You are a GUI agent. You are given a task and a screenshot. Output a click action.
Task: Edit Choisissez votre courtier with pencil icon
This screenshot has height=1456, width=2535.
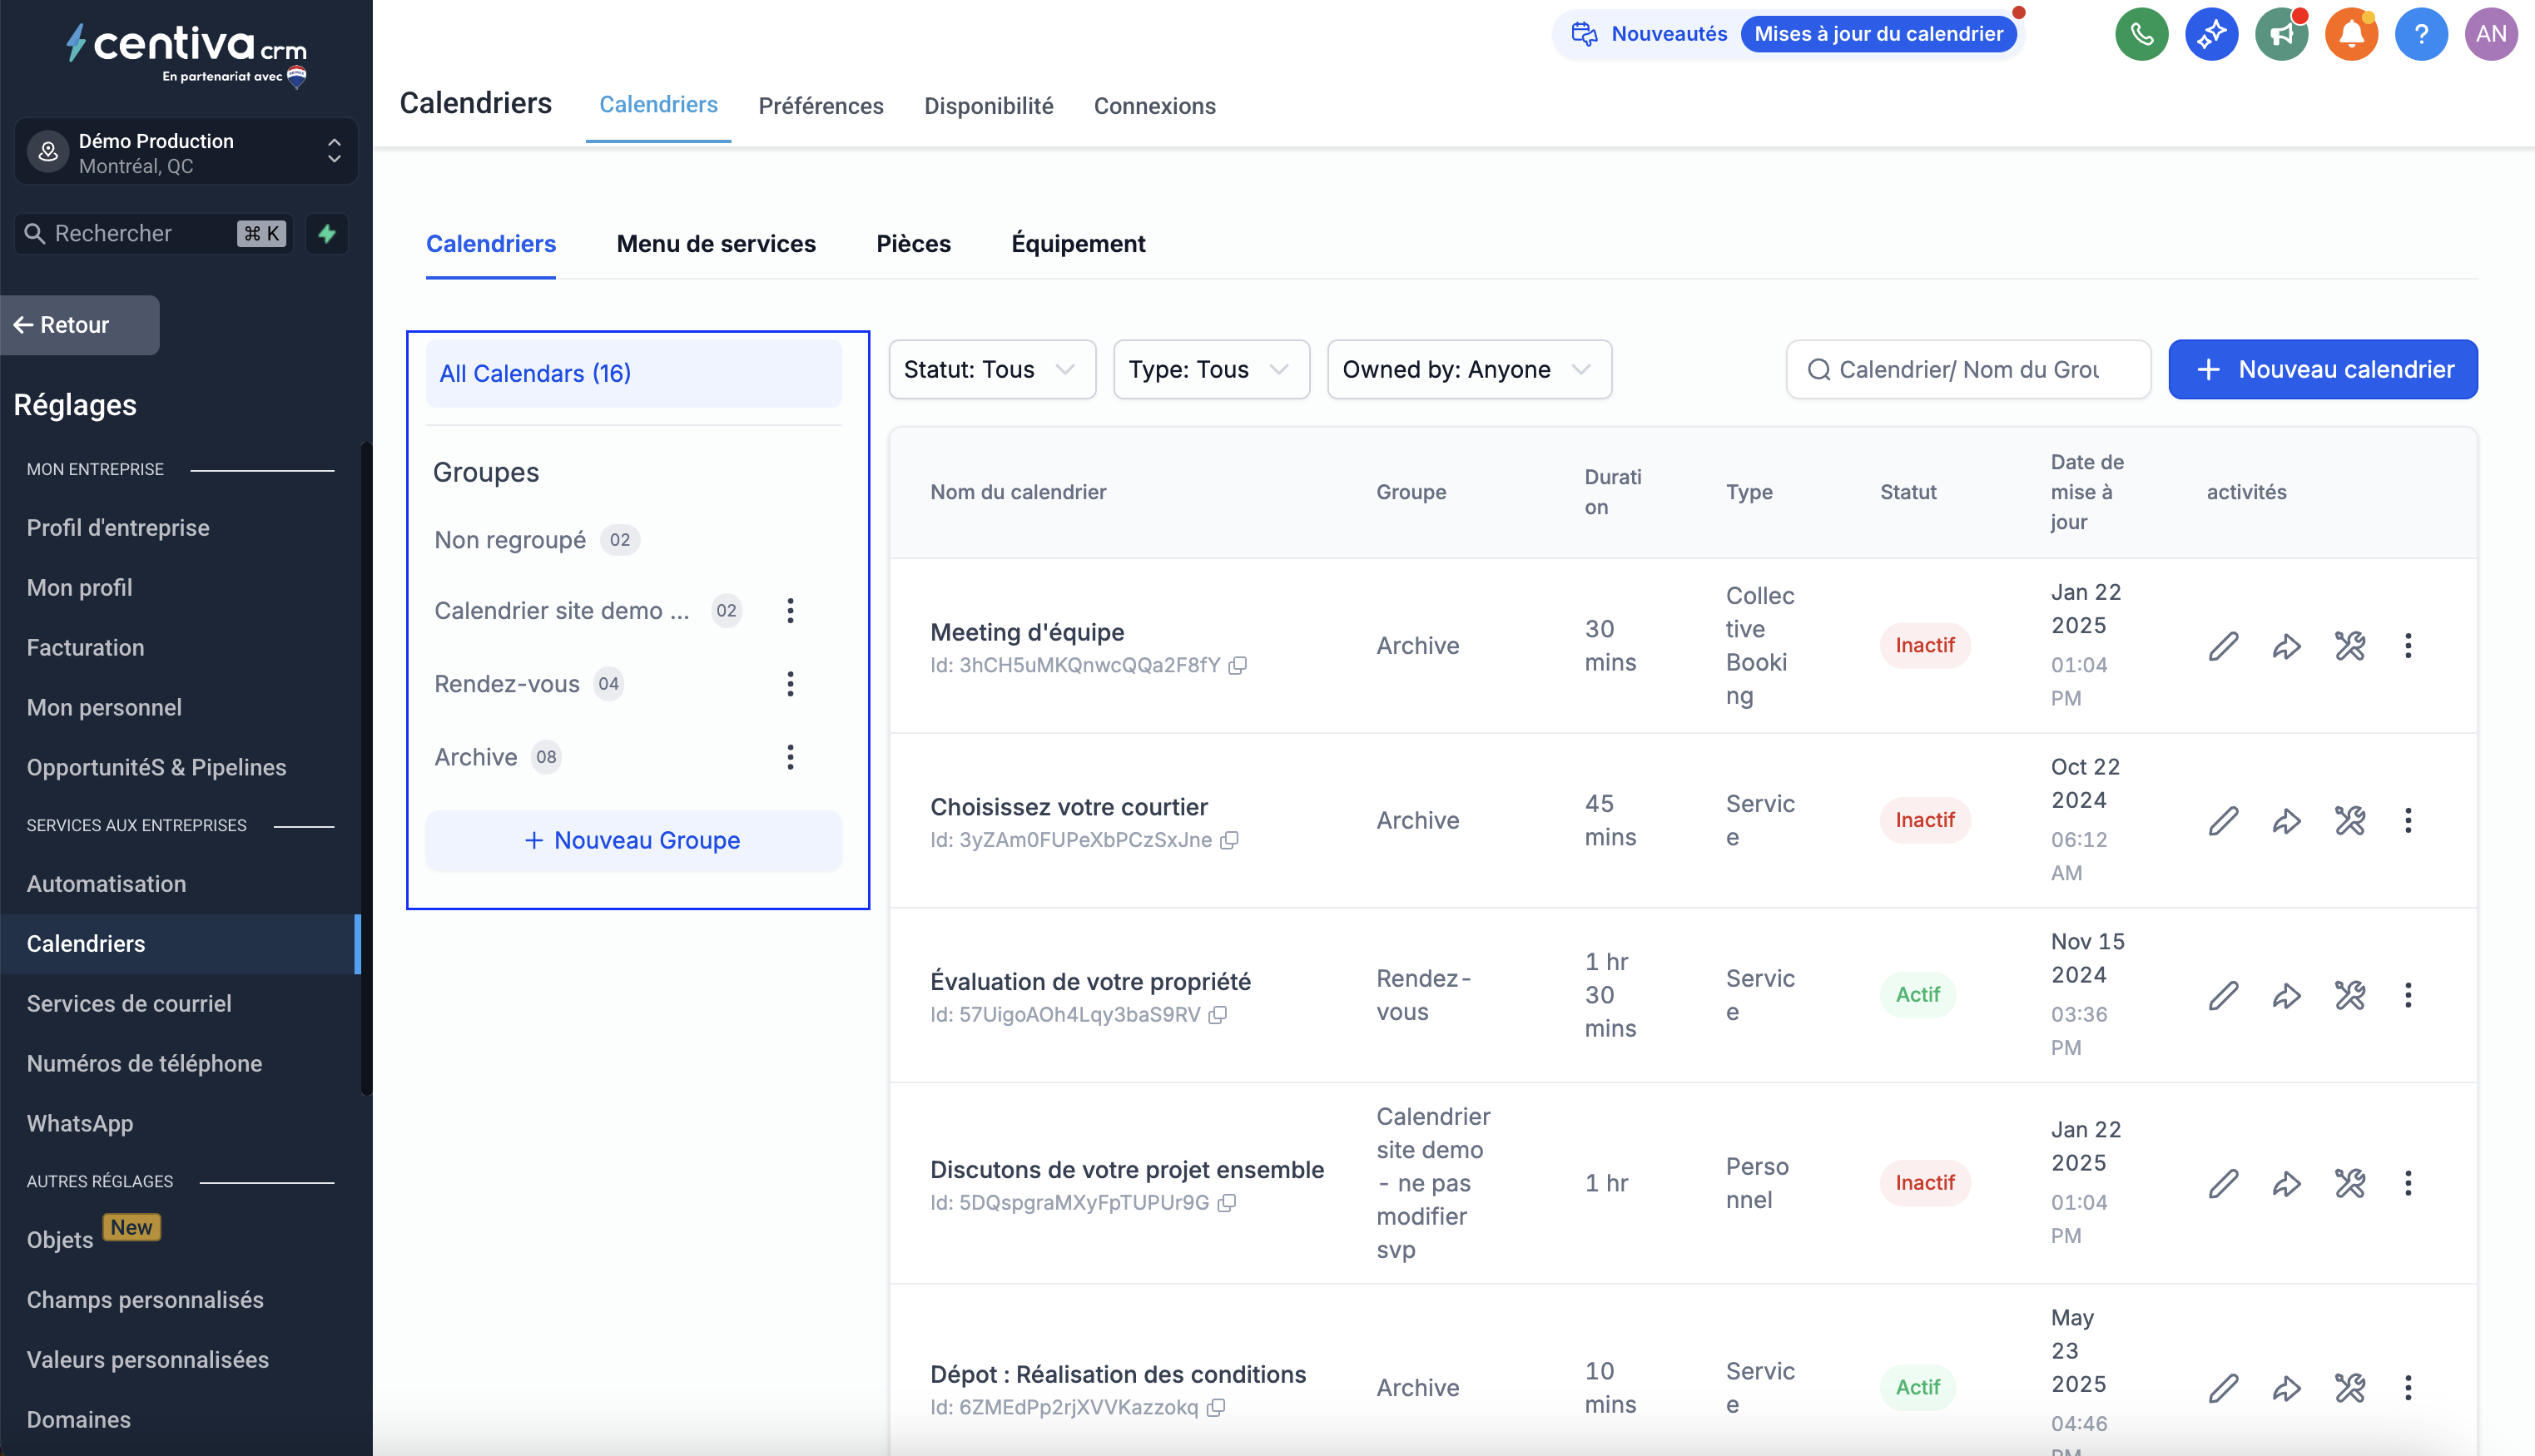[x=2223, y=820]
